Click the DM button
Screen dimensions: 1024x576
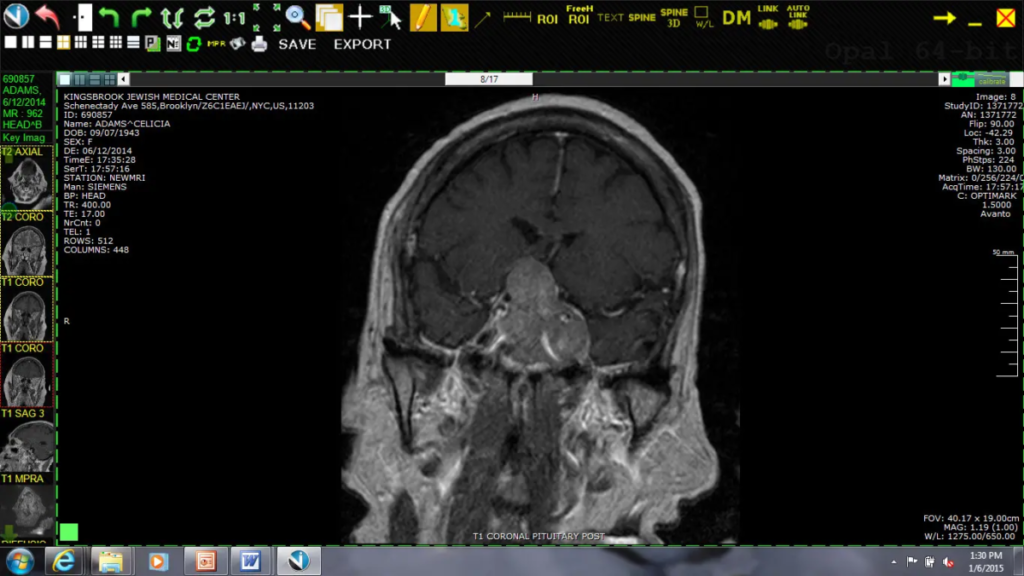[736, 18]
